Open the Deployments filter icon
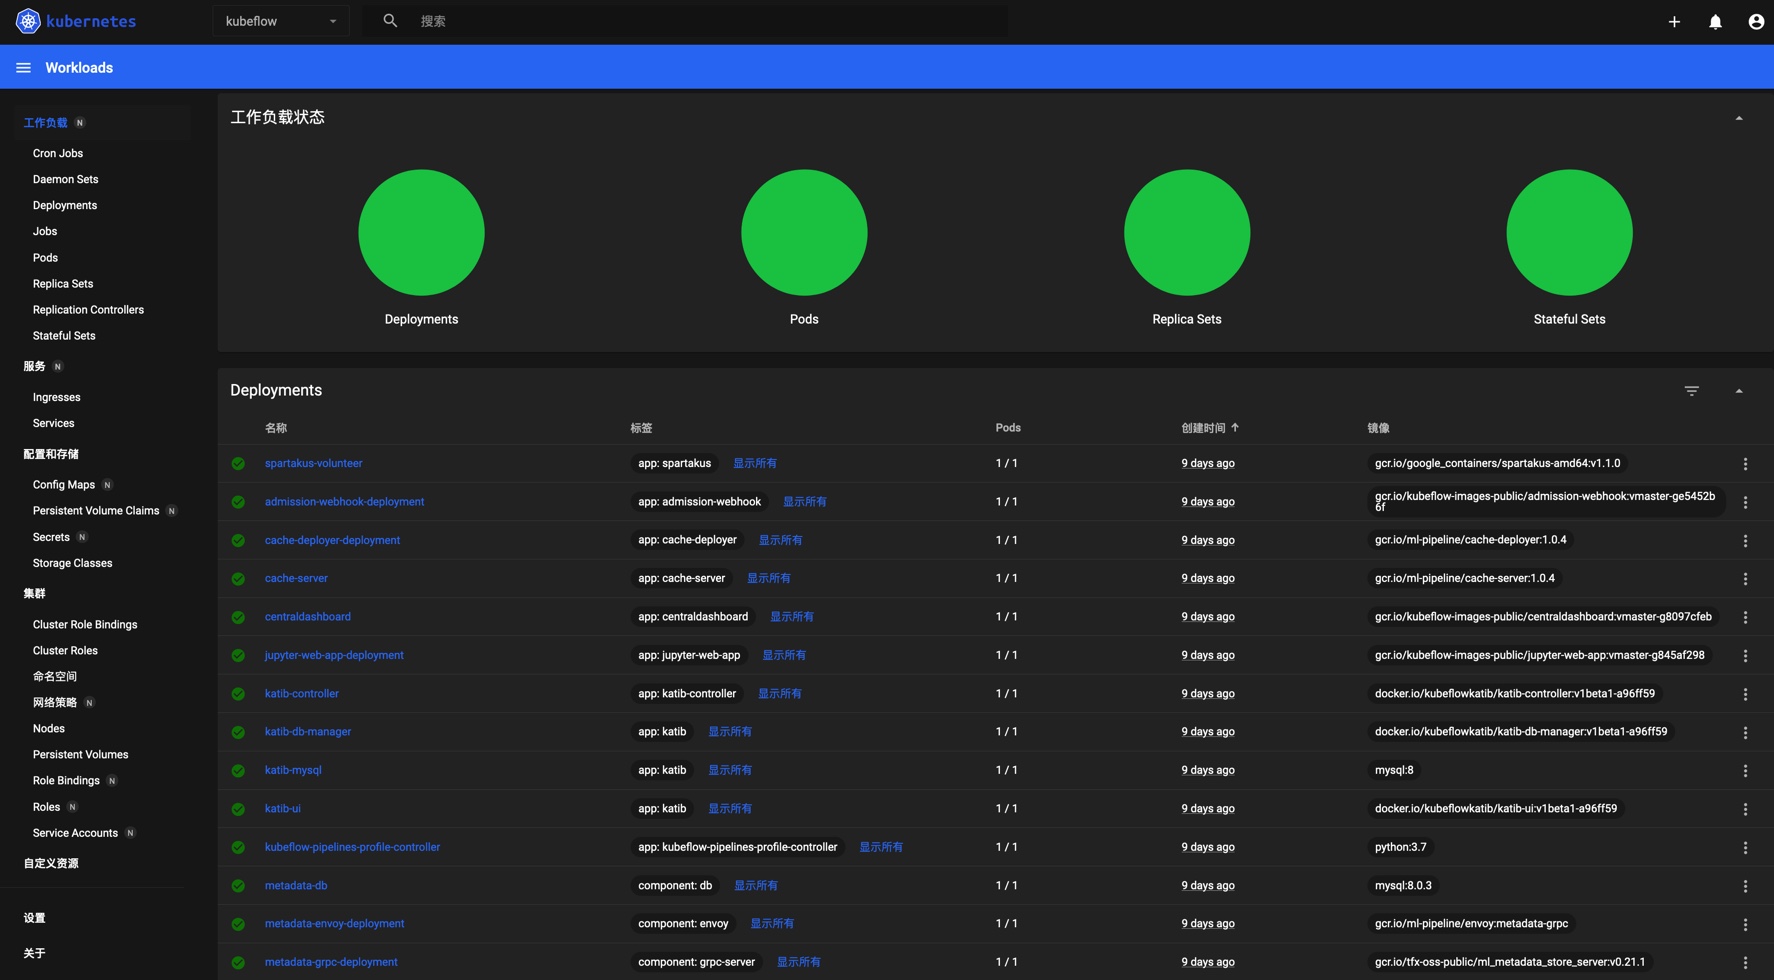1774x980 pixels. pos(1691,391)
